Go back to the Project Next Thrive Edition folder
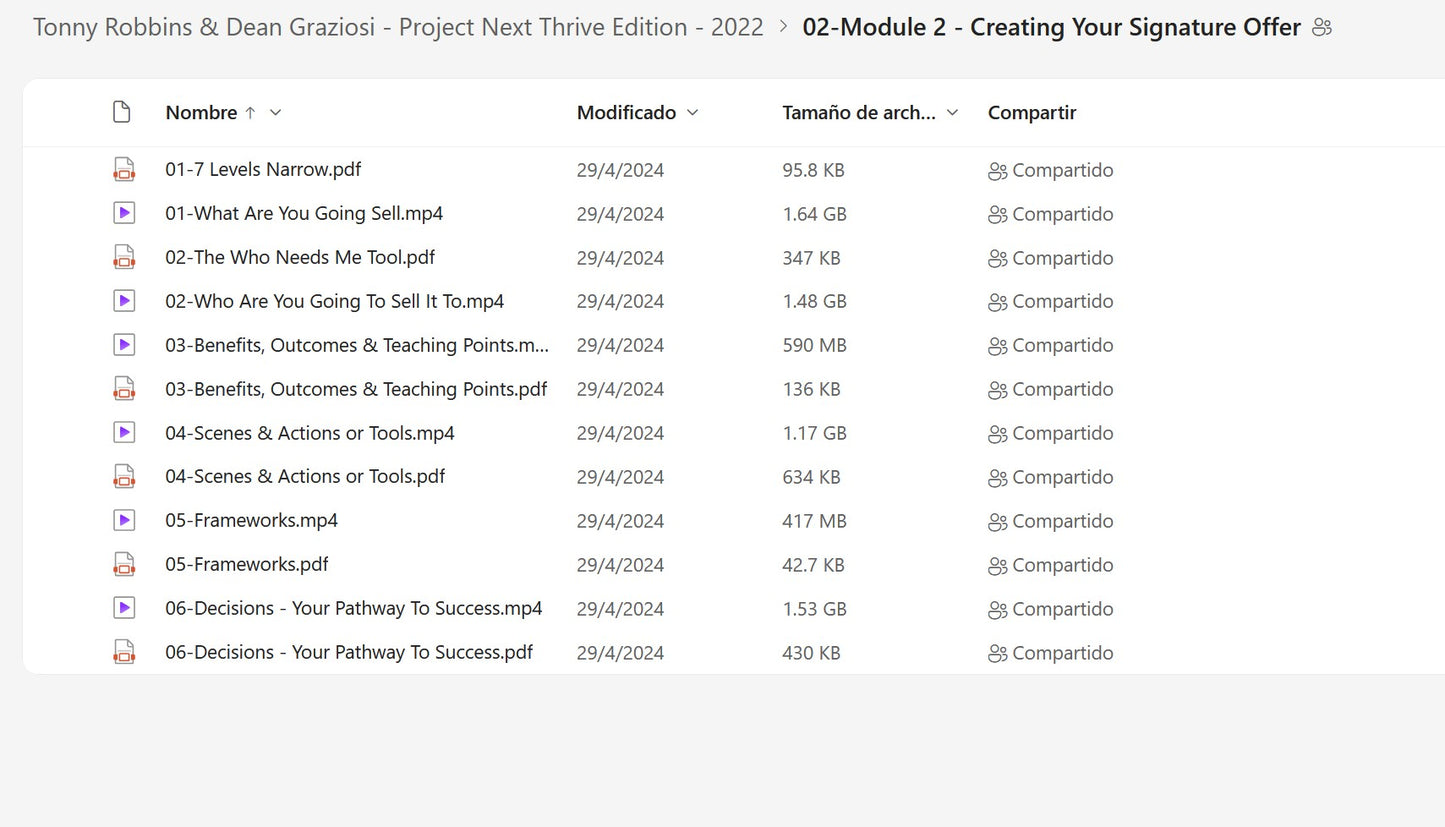Image resolution: width=1445 pixels, height=827 pixels. pyautogui.click(x=398, y=27)
